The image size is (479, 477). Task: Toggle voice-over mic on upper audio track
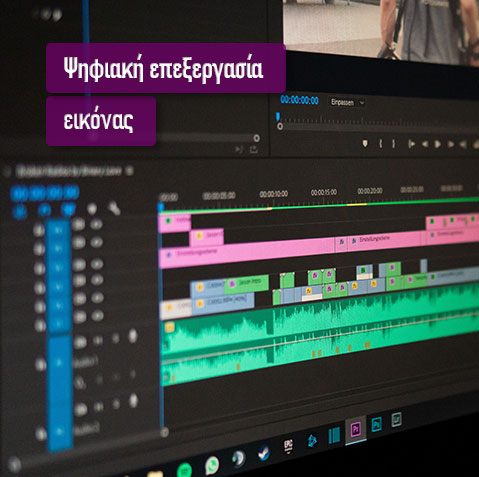coord(133,336)
